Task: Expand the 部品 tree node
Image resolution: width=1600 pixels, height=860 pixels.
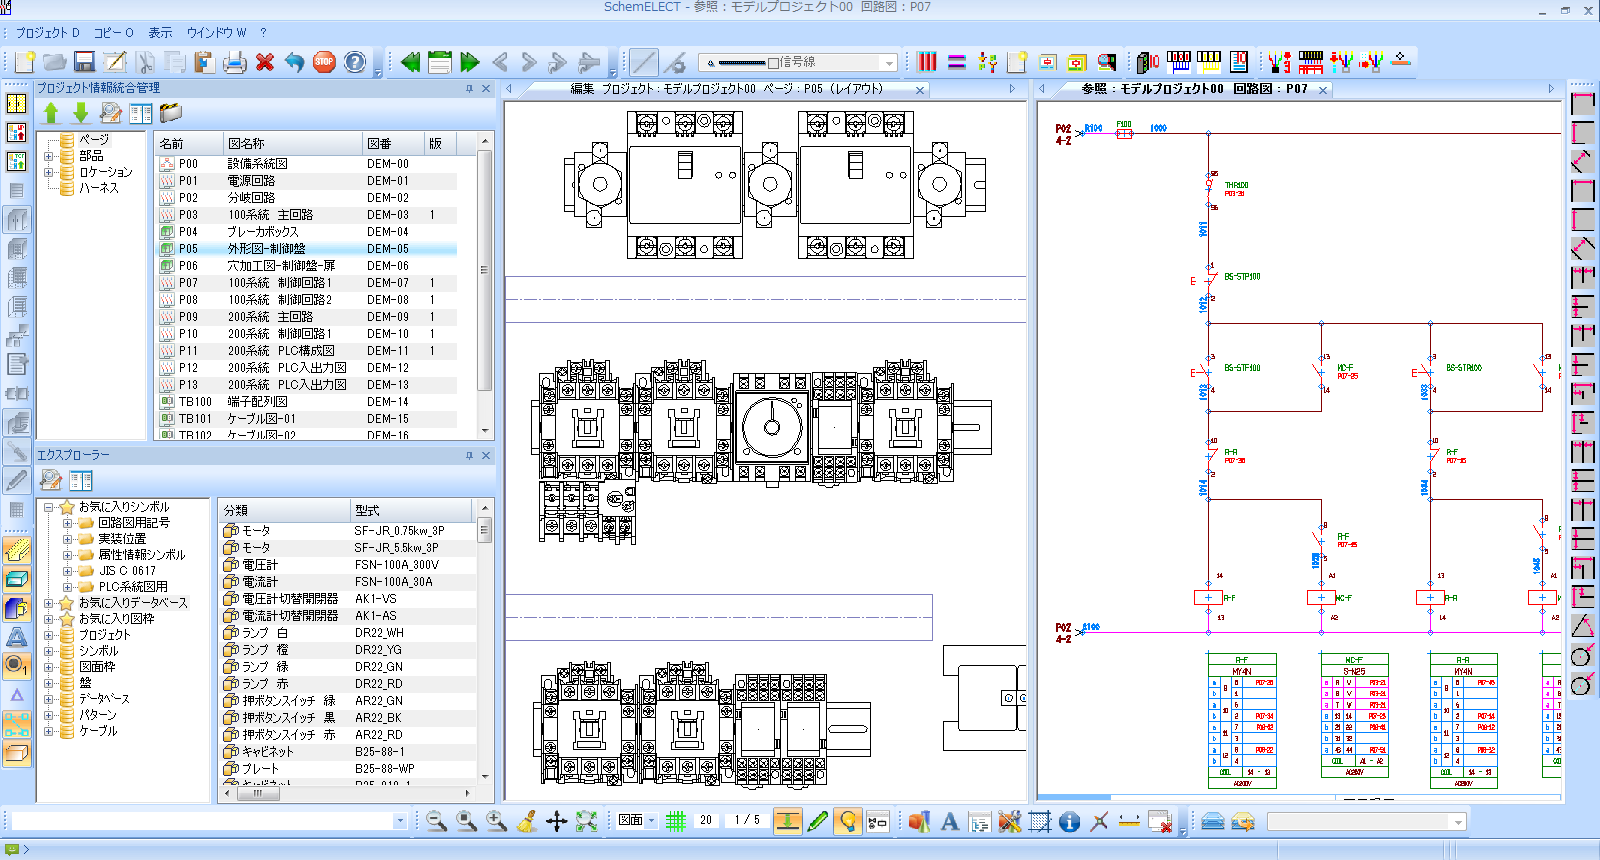Action: pyautogui.click(x=48, y=156)
